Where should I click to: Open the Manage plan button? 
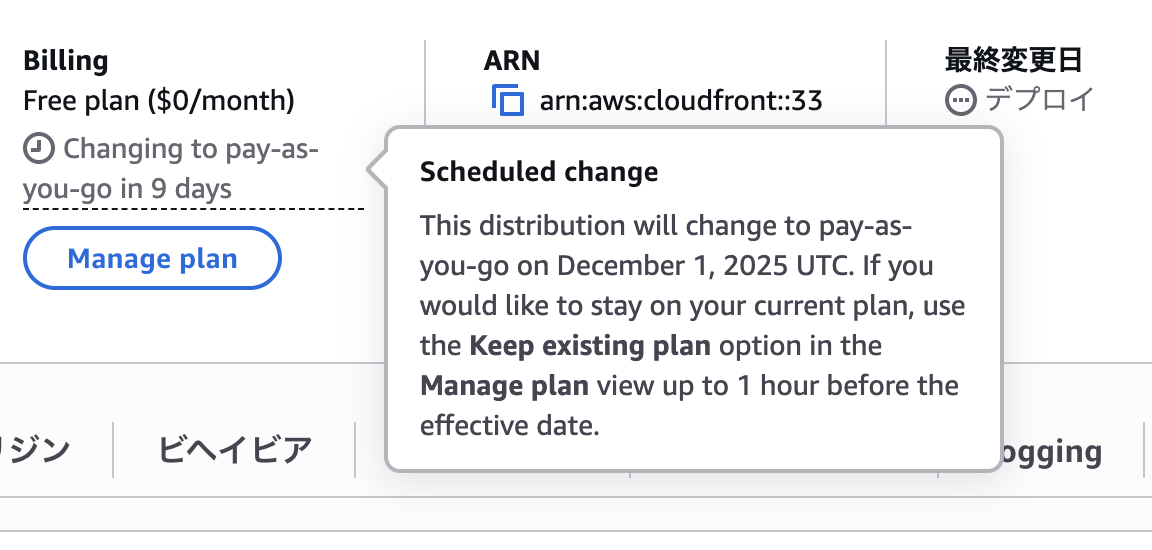152,259
